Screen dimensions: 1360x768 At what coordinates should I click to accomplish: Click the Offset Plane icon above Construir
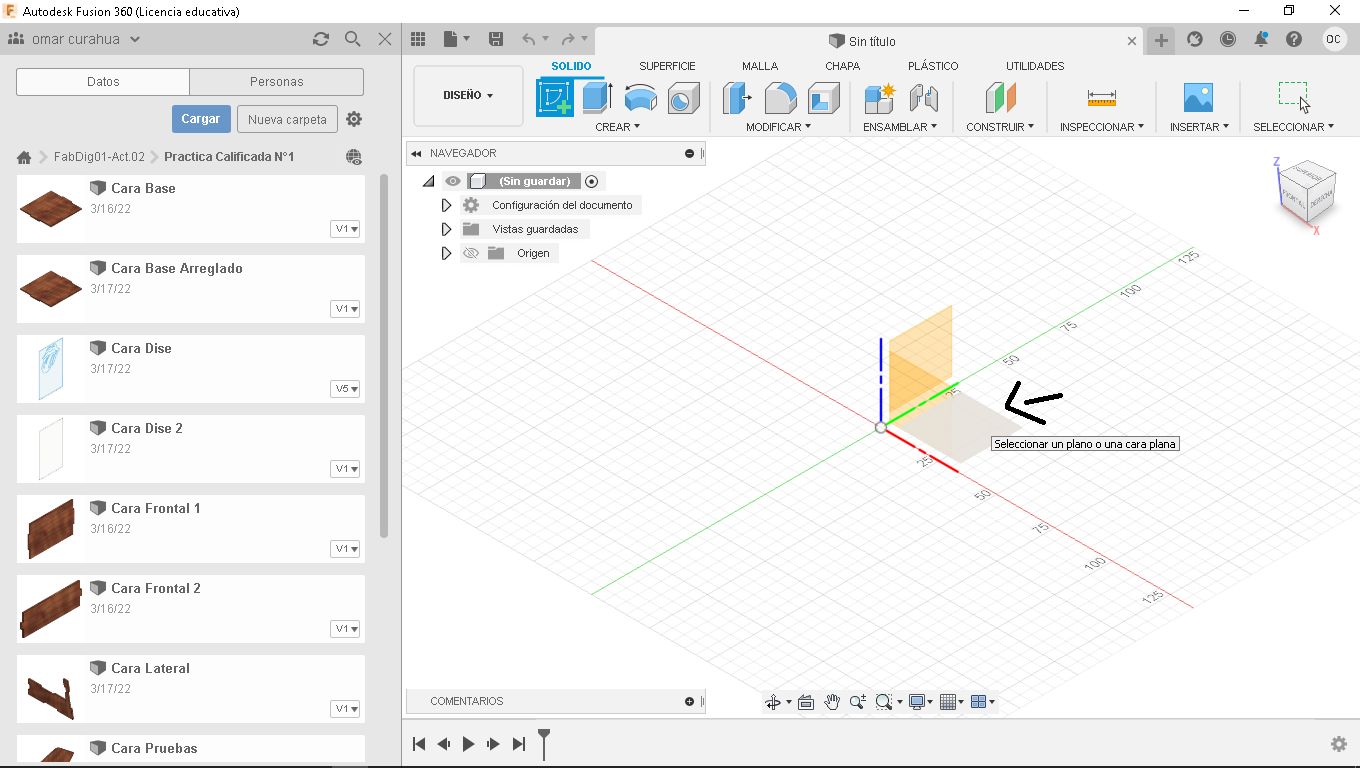pos(1000,98)
